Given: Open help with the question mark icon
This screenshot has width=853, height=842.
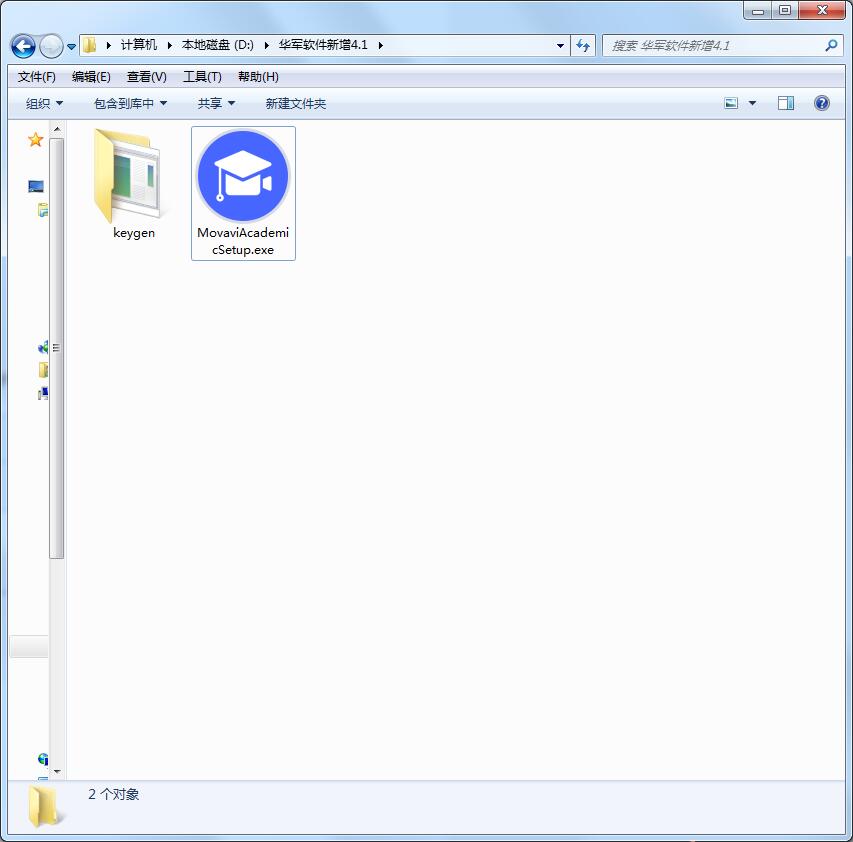Looking at the screenshot, I should pos(821,103).
